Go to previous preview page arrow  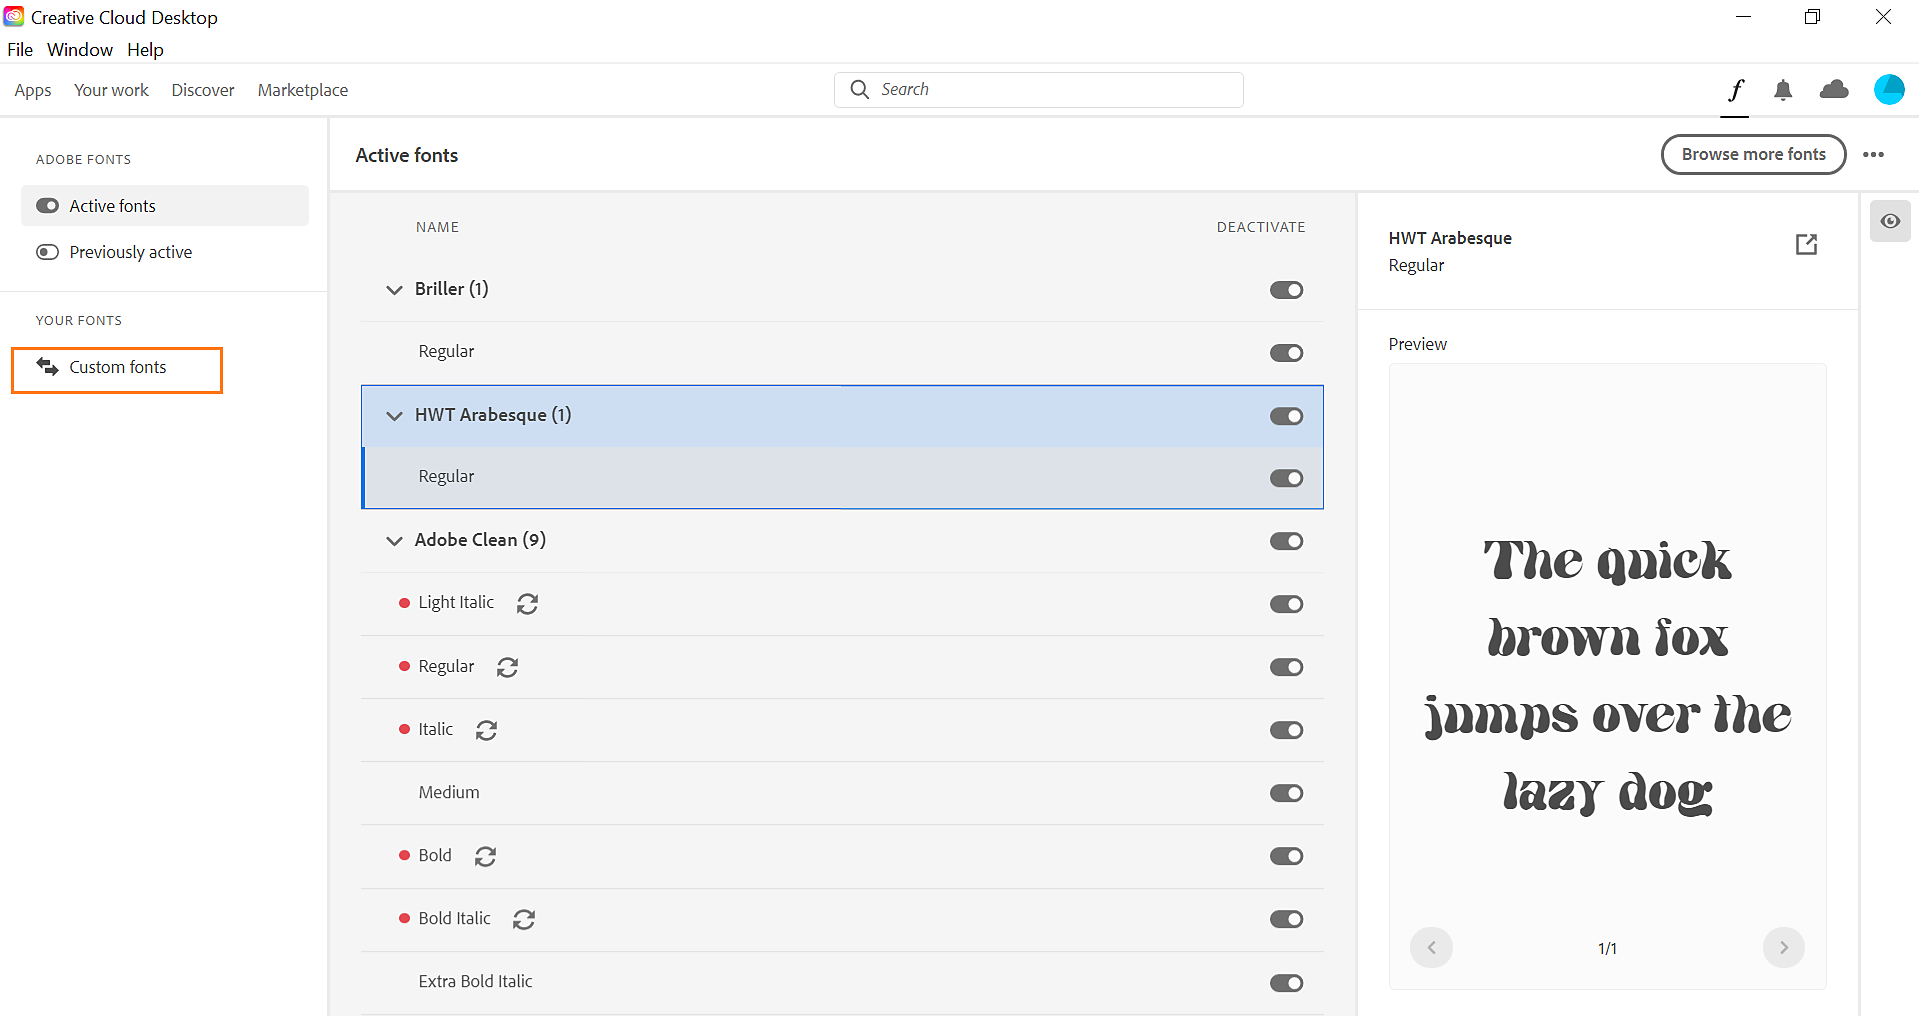[1431, 947]
